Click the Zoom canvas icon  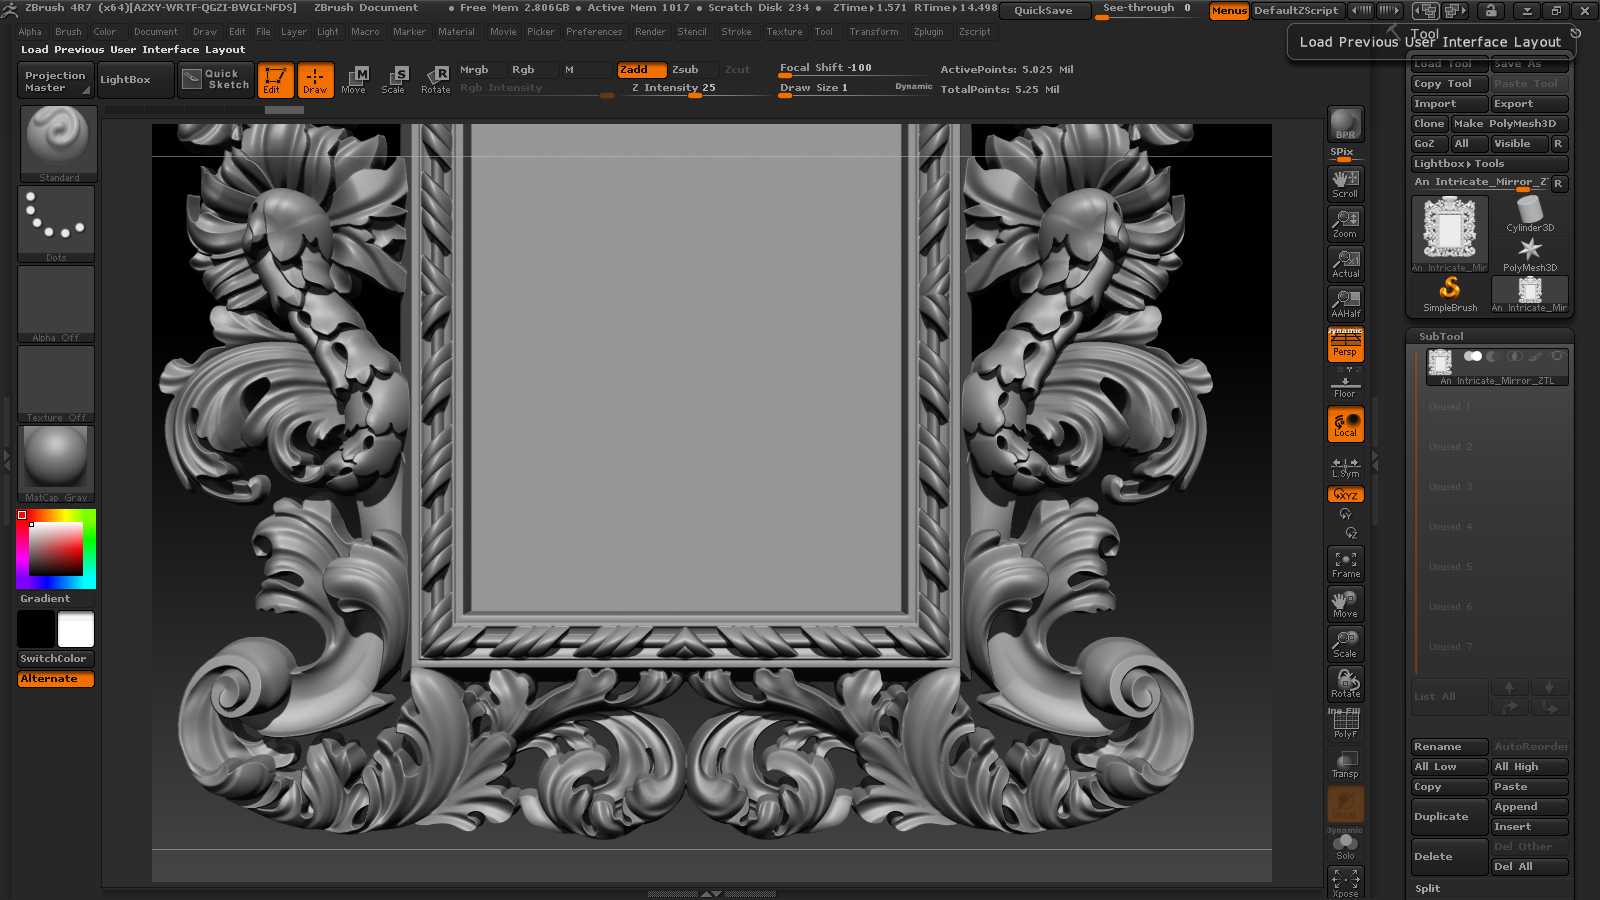(1345, 223)
